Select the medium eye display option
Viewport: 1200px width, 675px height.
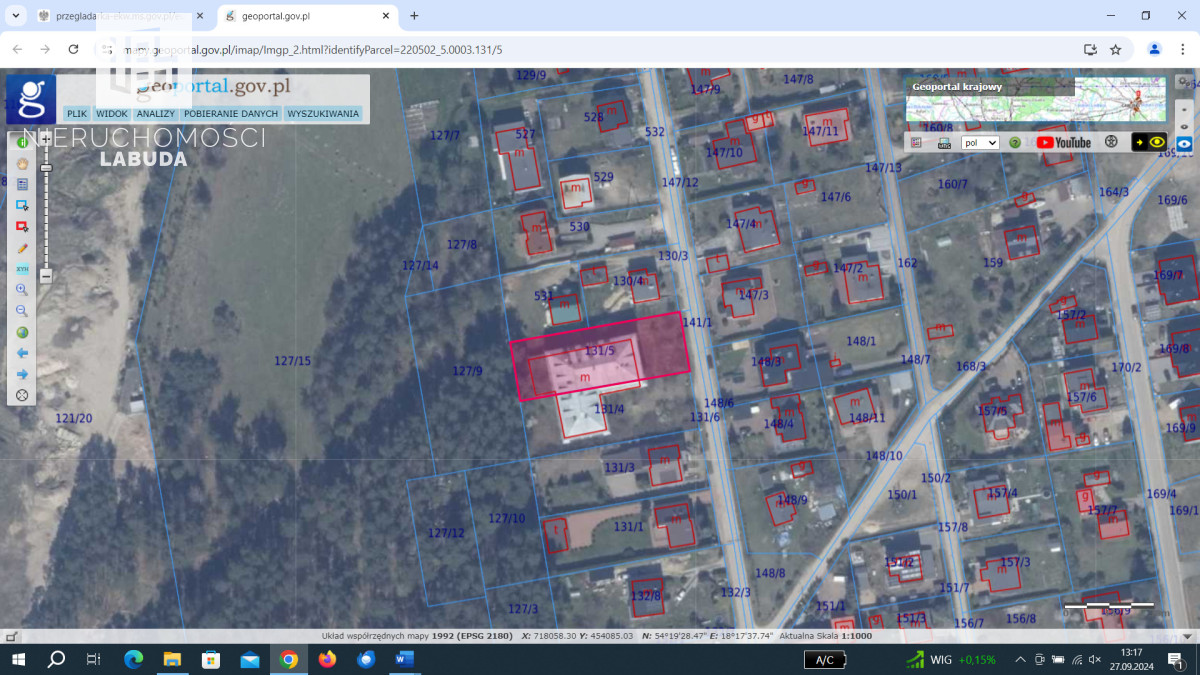click(x=1184, y=126)
